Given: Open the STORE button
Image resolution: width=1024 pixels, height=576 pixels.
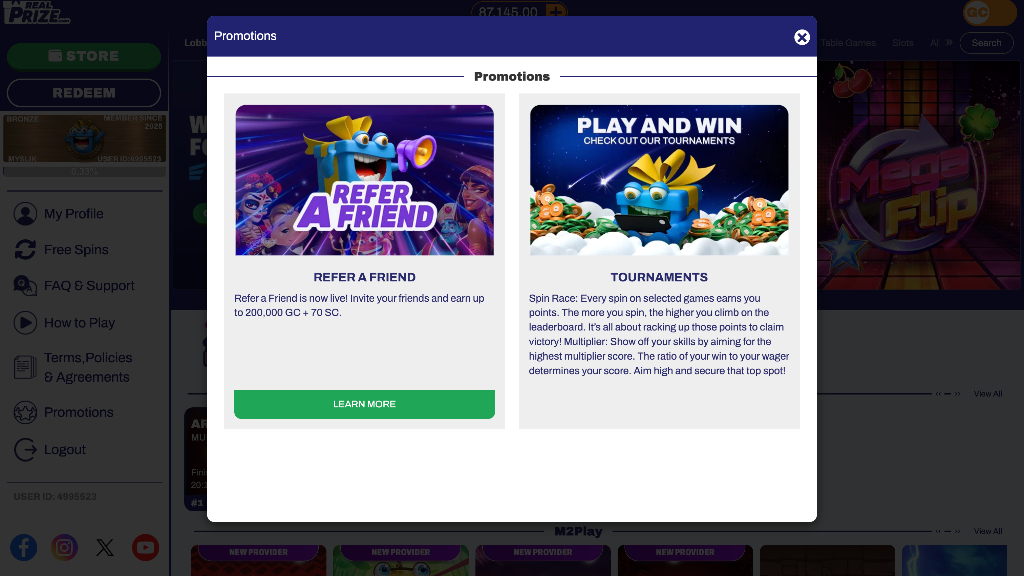Looking at the screenshot, I should [x=84, y=56].
